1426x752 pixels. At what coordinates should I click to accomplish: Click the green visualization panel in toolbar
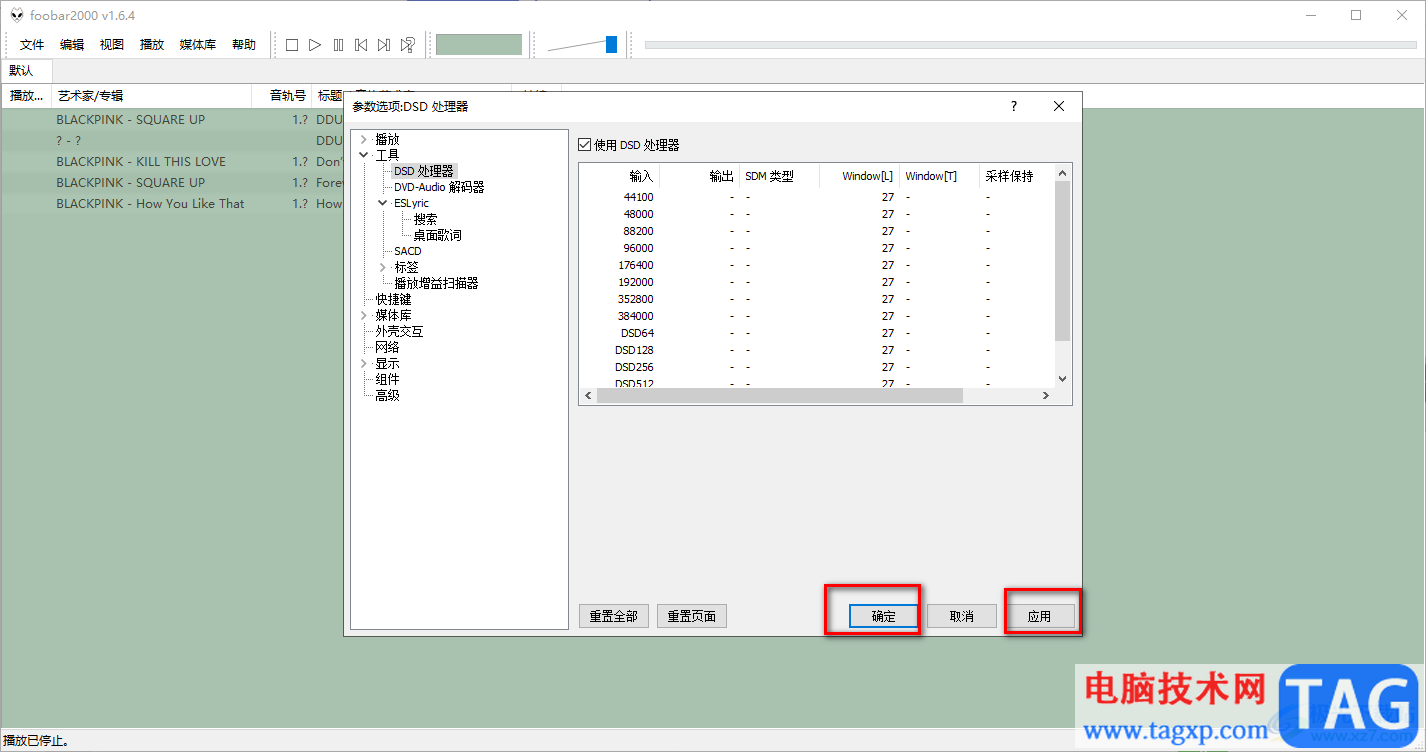(479, 45)
